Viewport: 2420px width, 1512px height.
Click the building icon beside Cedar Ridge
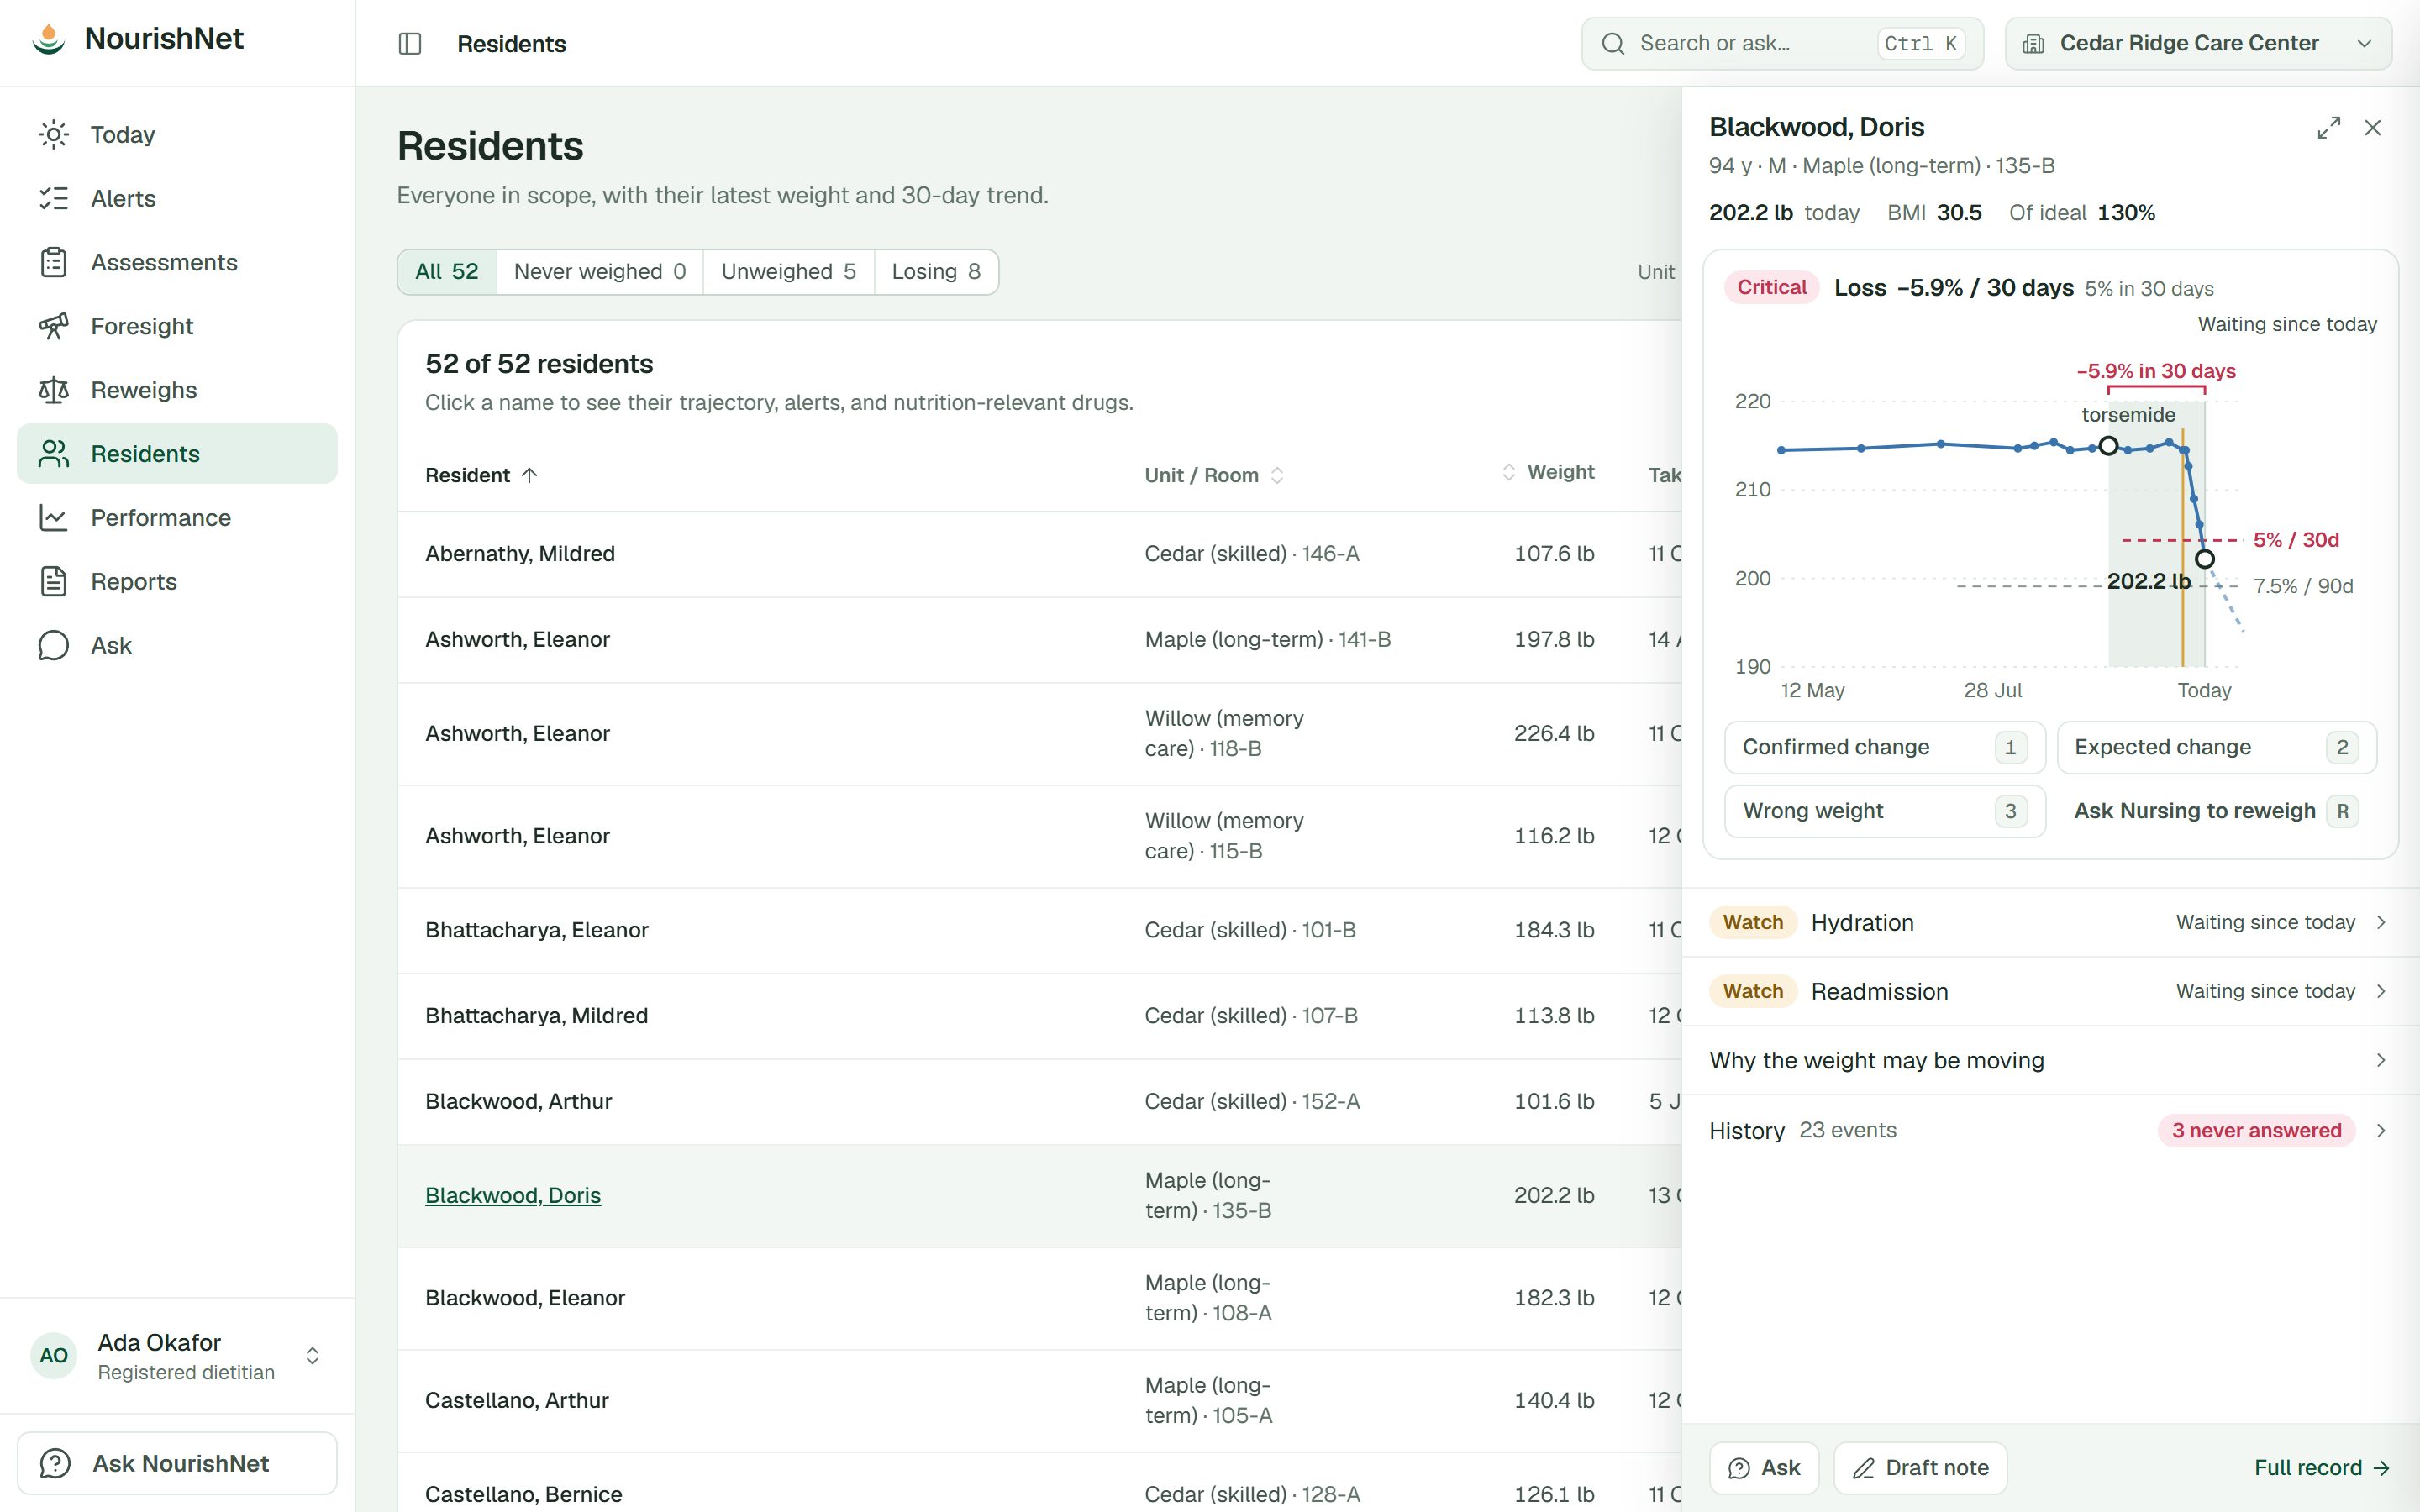(x=2033, y=43)
